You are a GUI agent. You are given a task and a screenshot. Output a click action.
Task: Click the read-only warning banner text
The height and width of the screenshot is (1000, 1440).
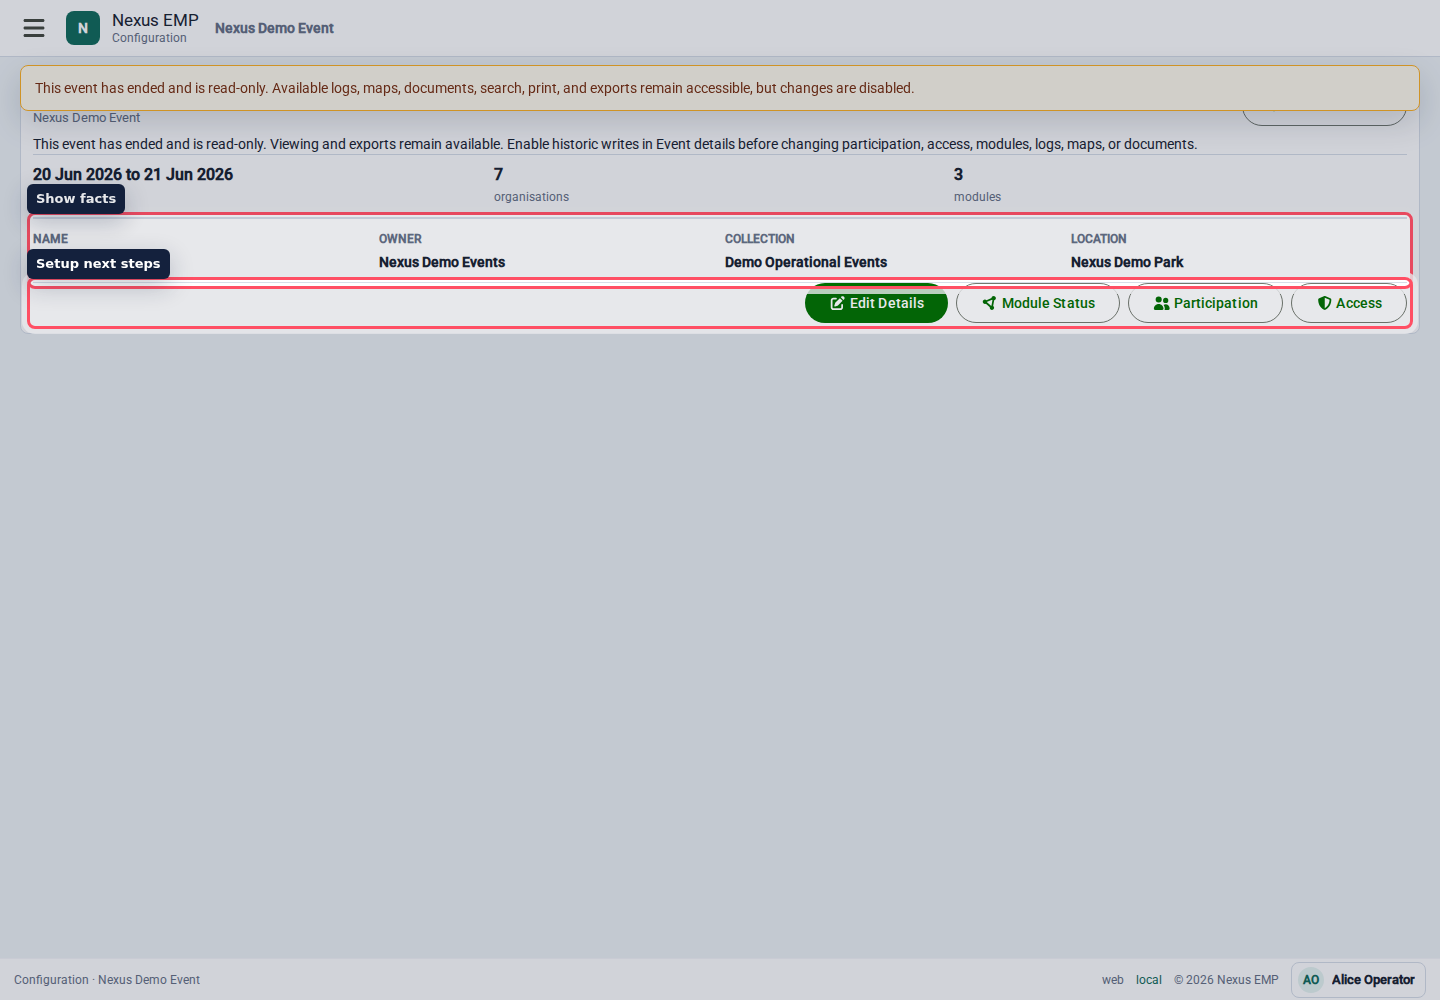(x=474, y=88)
